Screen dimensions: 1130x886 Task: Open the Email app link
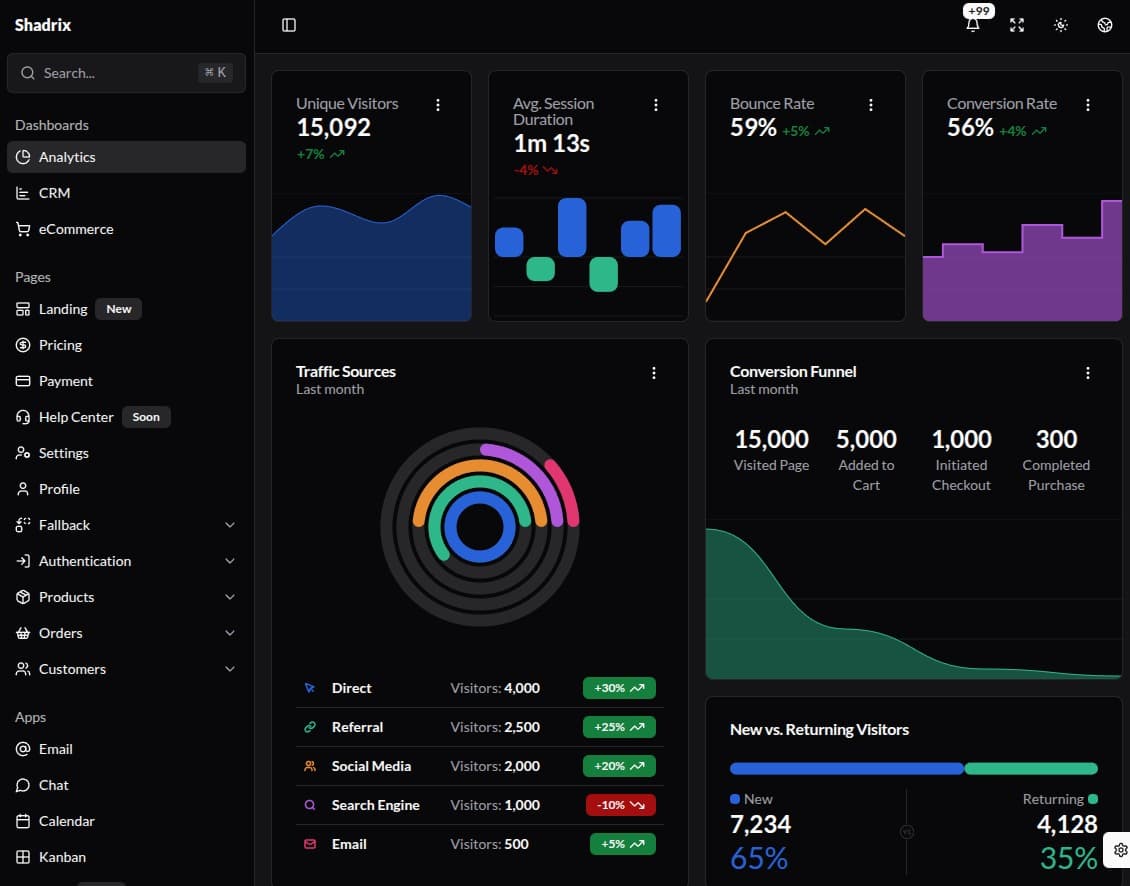tap(126, 749)
